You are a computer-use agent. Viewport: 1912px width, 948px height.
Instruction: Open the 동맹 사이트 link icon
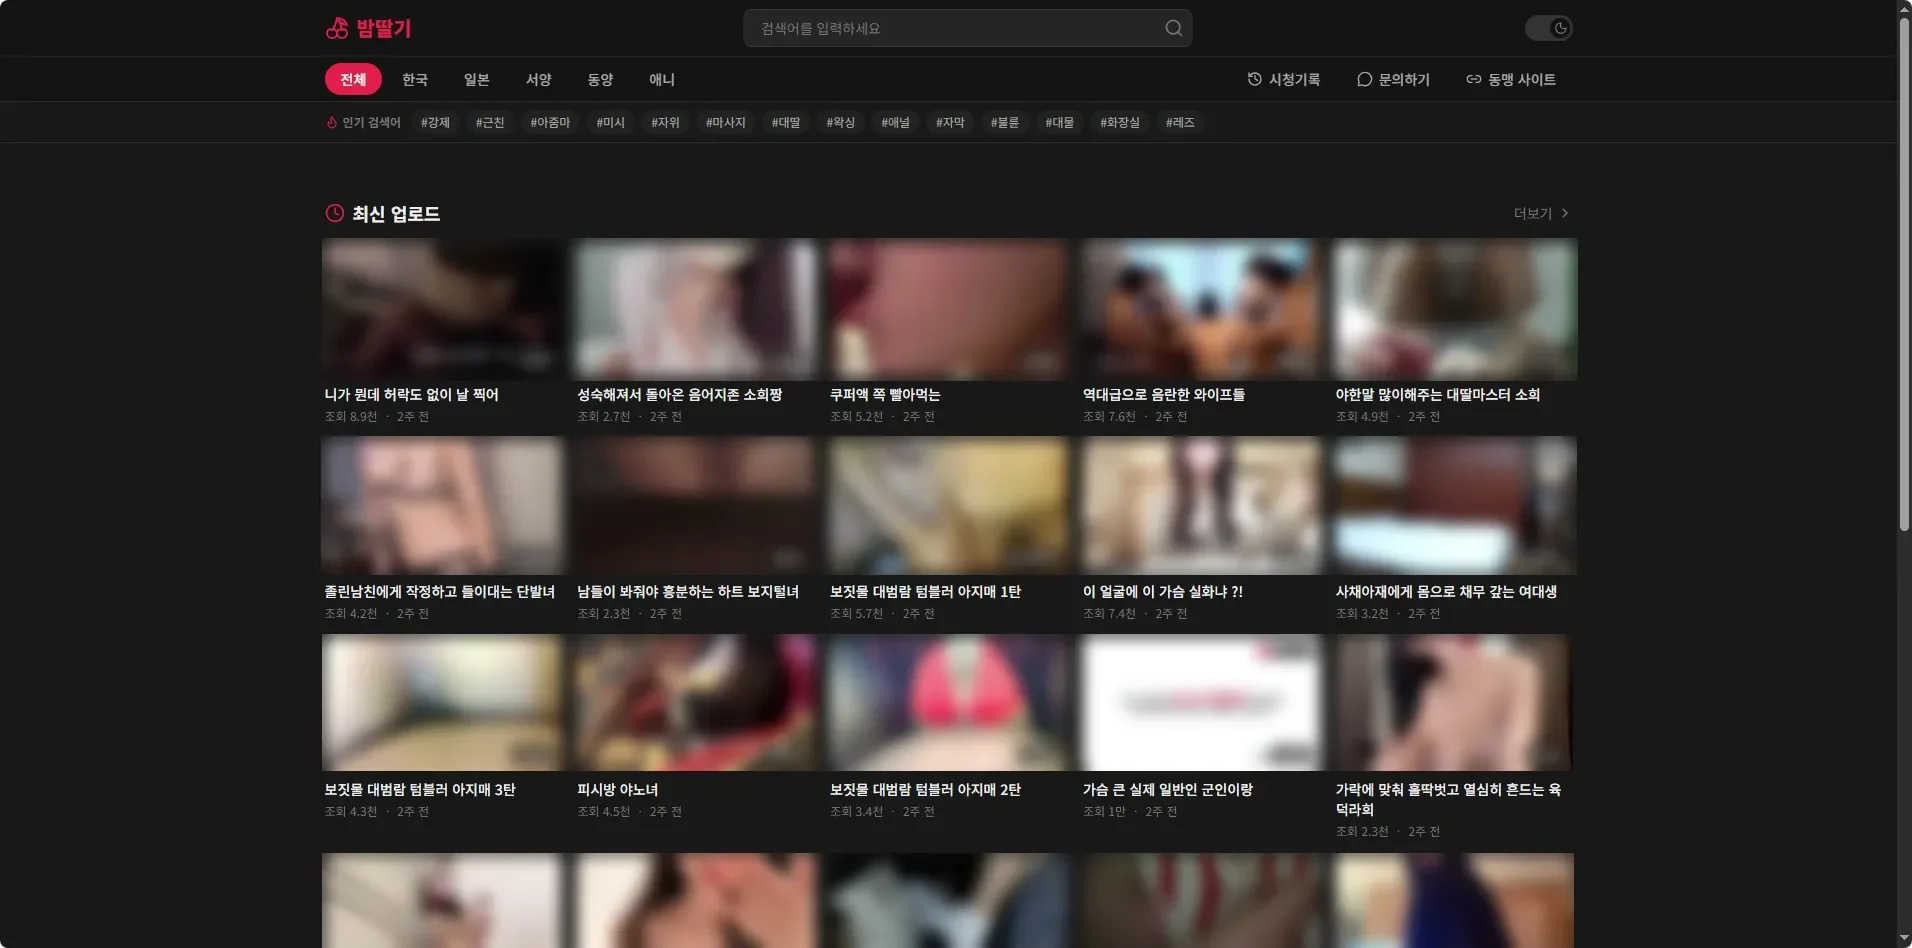(x=1473, y=79)
